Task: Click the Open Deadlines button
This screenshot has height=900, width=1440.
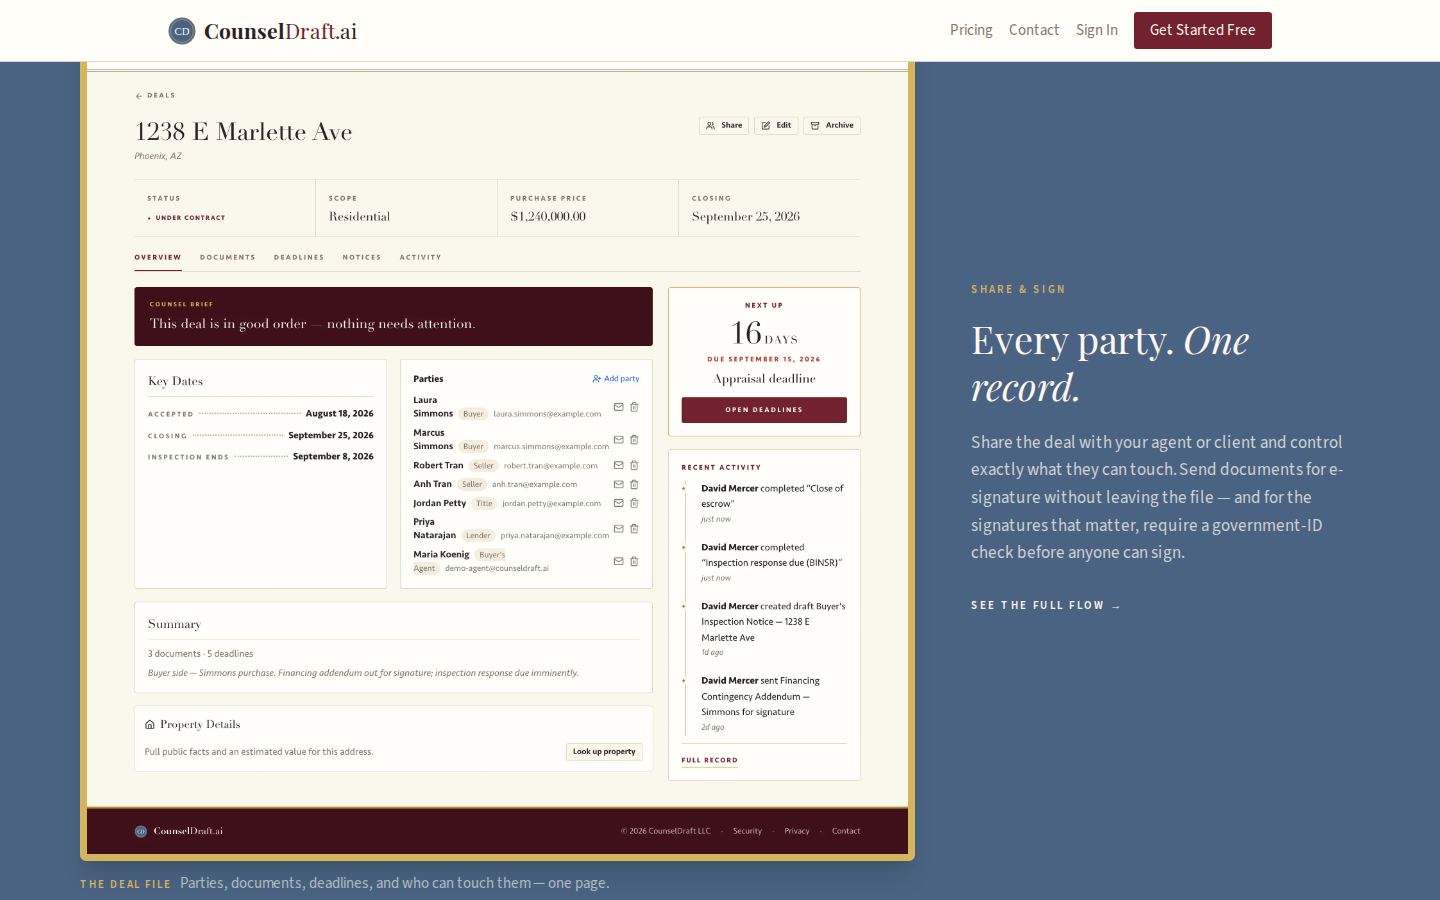Action: (764, 410)
